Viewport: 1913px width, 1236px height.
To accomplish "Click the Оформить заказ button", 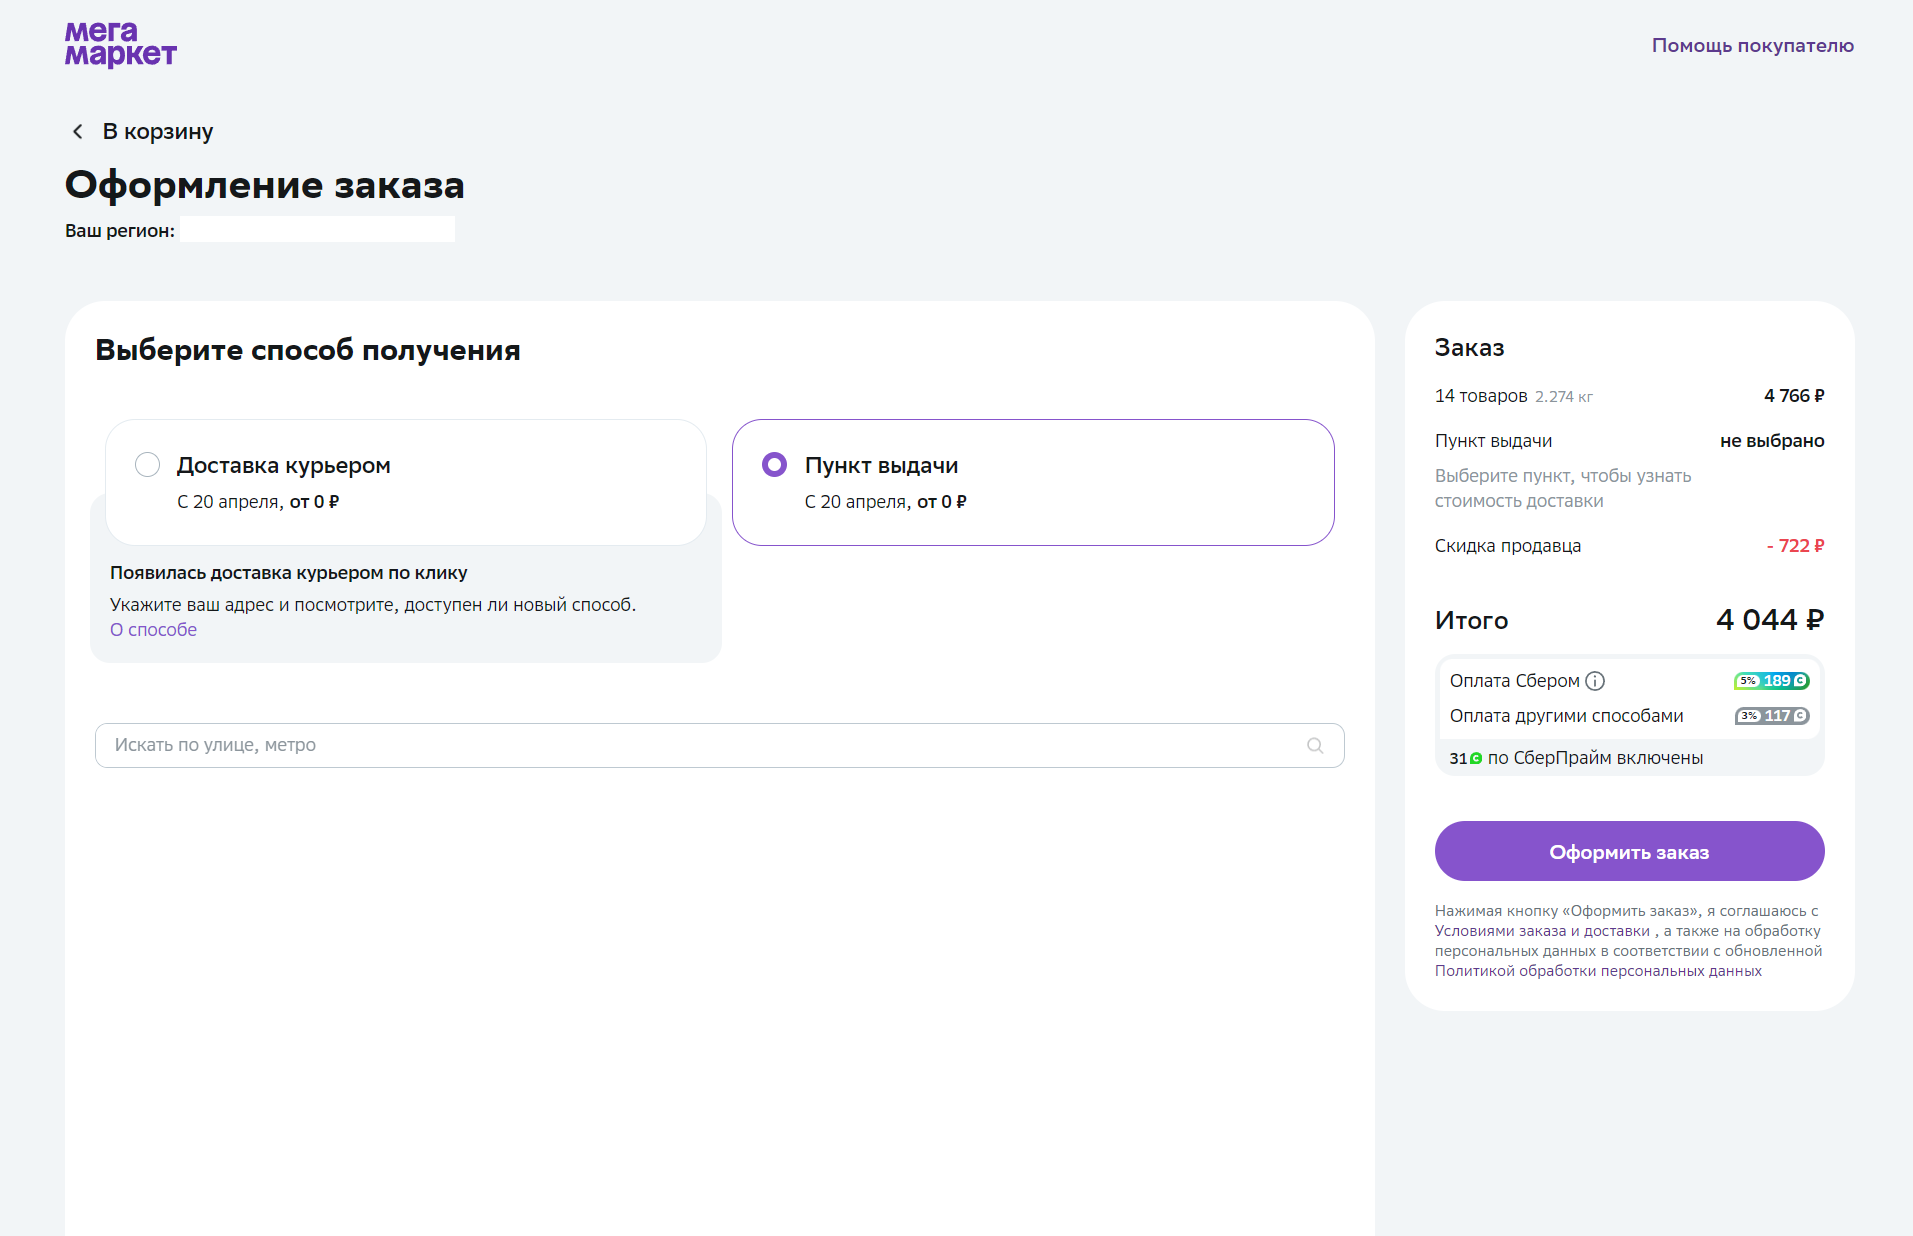I will [1629, 851].
